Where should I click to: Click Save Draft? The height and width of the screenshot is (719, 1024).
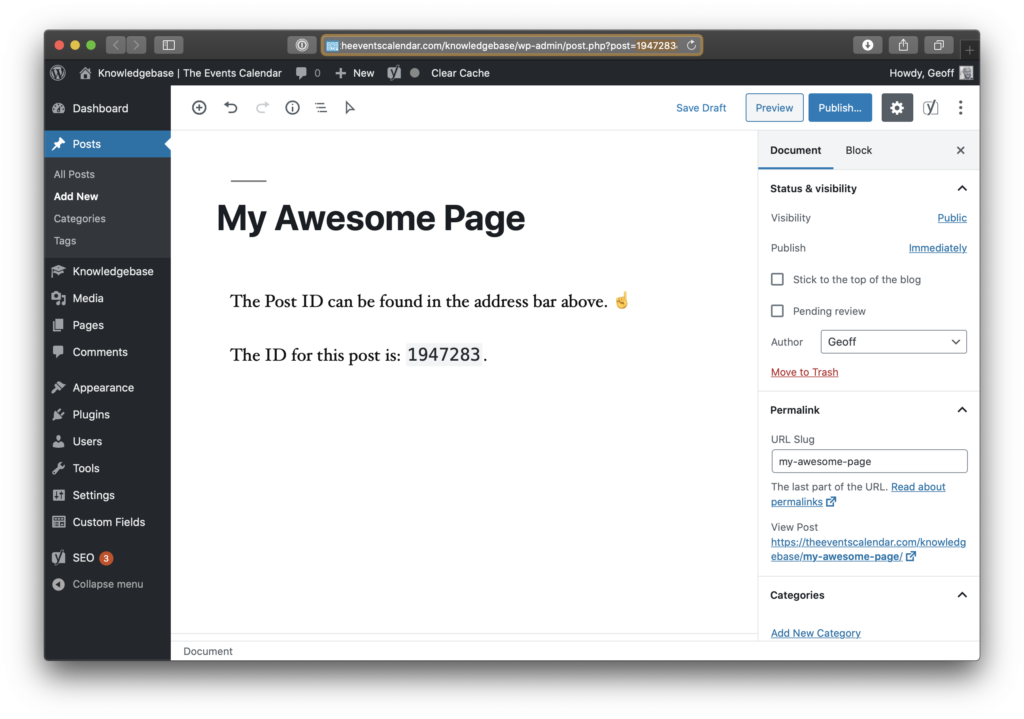pyautogui.click(x=701, y=108)
